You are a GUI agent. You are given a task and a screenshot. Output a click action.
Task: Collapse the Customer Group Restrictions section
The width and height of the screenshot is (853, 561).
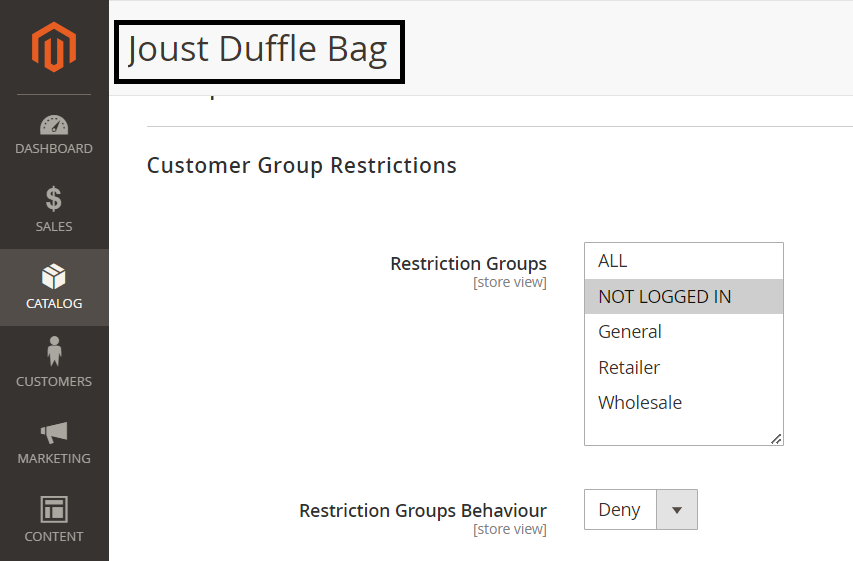pyautogui.click(x=302, y=166)
